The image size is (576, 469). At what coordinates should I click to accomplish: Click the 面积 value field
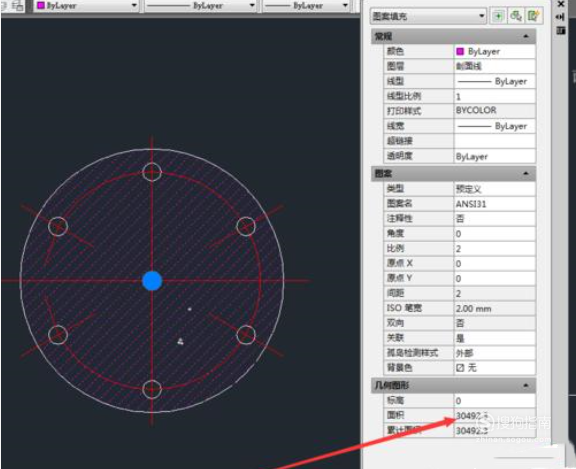click(x=494, y=416)
